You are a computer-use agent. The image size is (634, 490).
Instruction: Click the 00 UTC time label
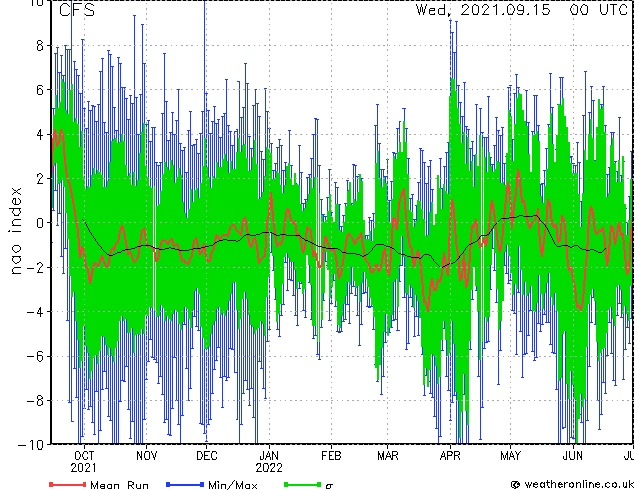599,10
